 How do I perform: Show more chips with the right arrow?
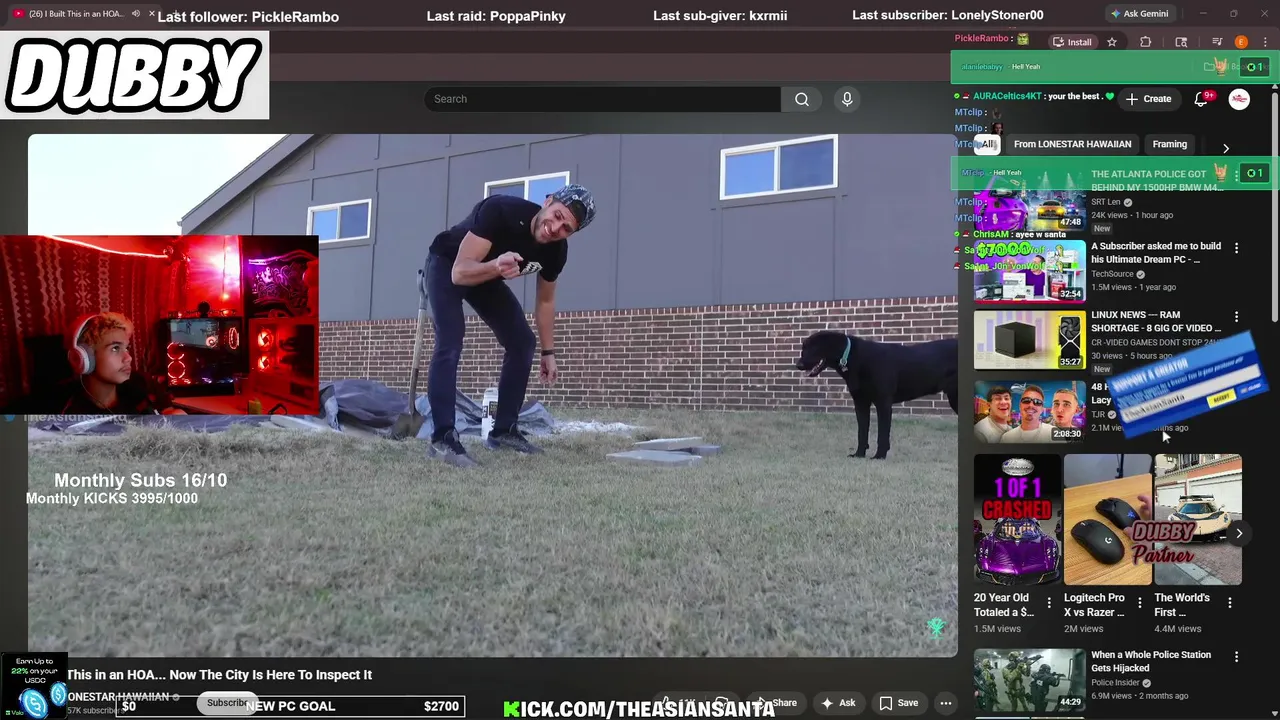[x=1226, y=148]
